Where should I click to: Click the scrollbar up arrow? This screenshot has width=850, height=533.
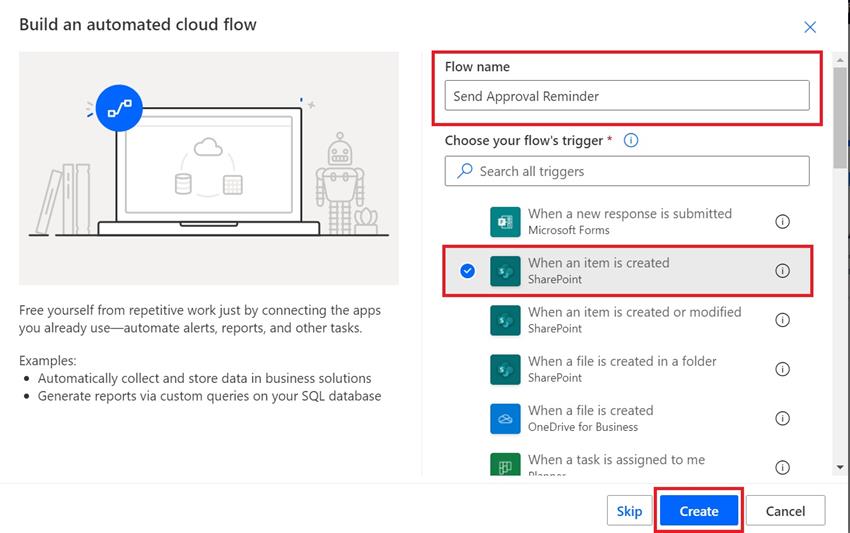[x=840, y=60]
